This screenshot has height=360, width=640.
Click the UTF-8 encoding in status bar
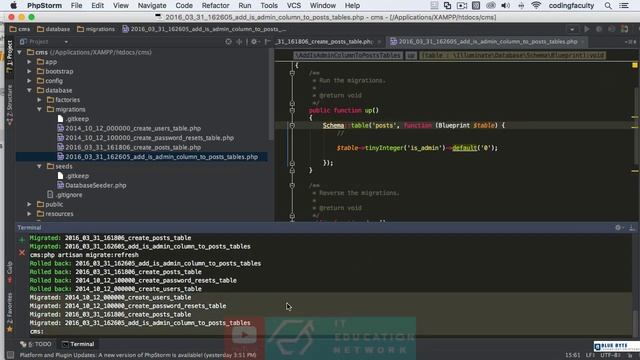click(611, 355)
